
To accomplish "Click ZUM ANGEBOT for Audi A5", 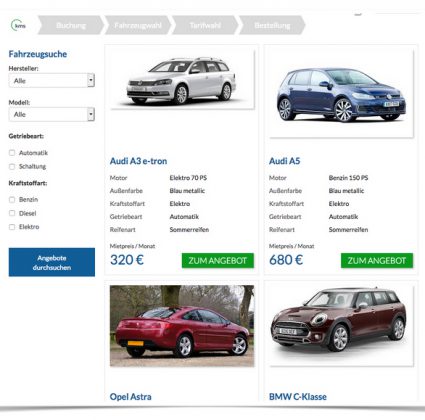I will click(x=377, y=261).
